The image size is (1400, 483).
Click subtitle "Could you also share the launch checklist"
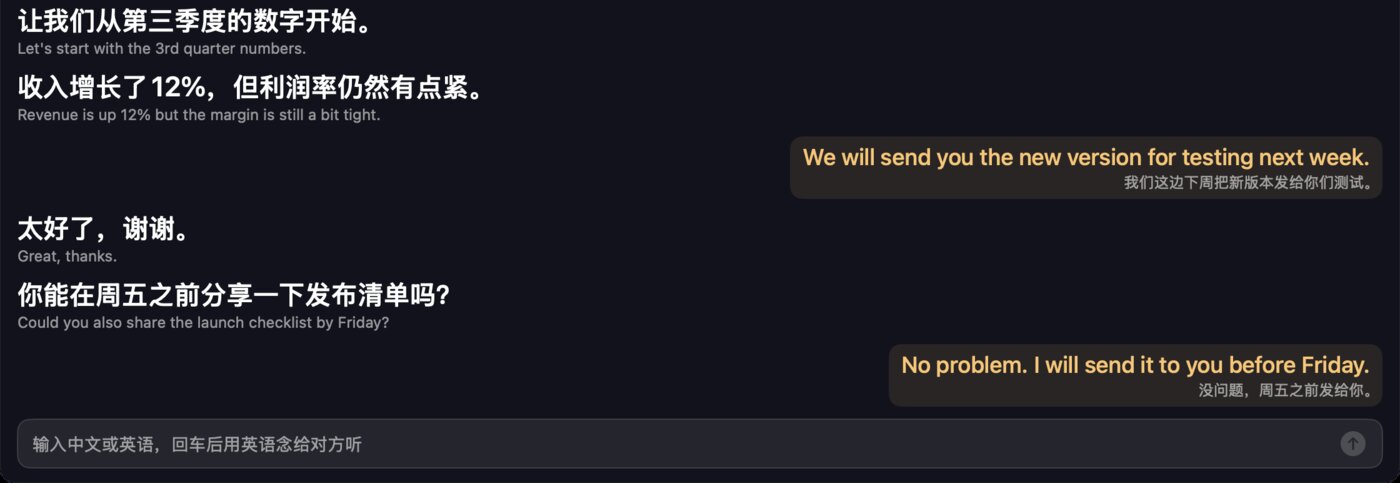tap(204, 323)
